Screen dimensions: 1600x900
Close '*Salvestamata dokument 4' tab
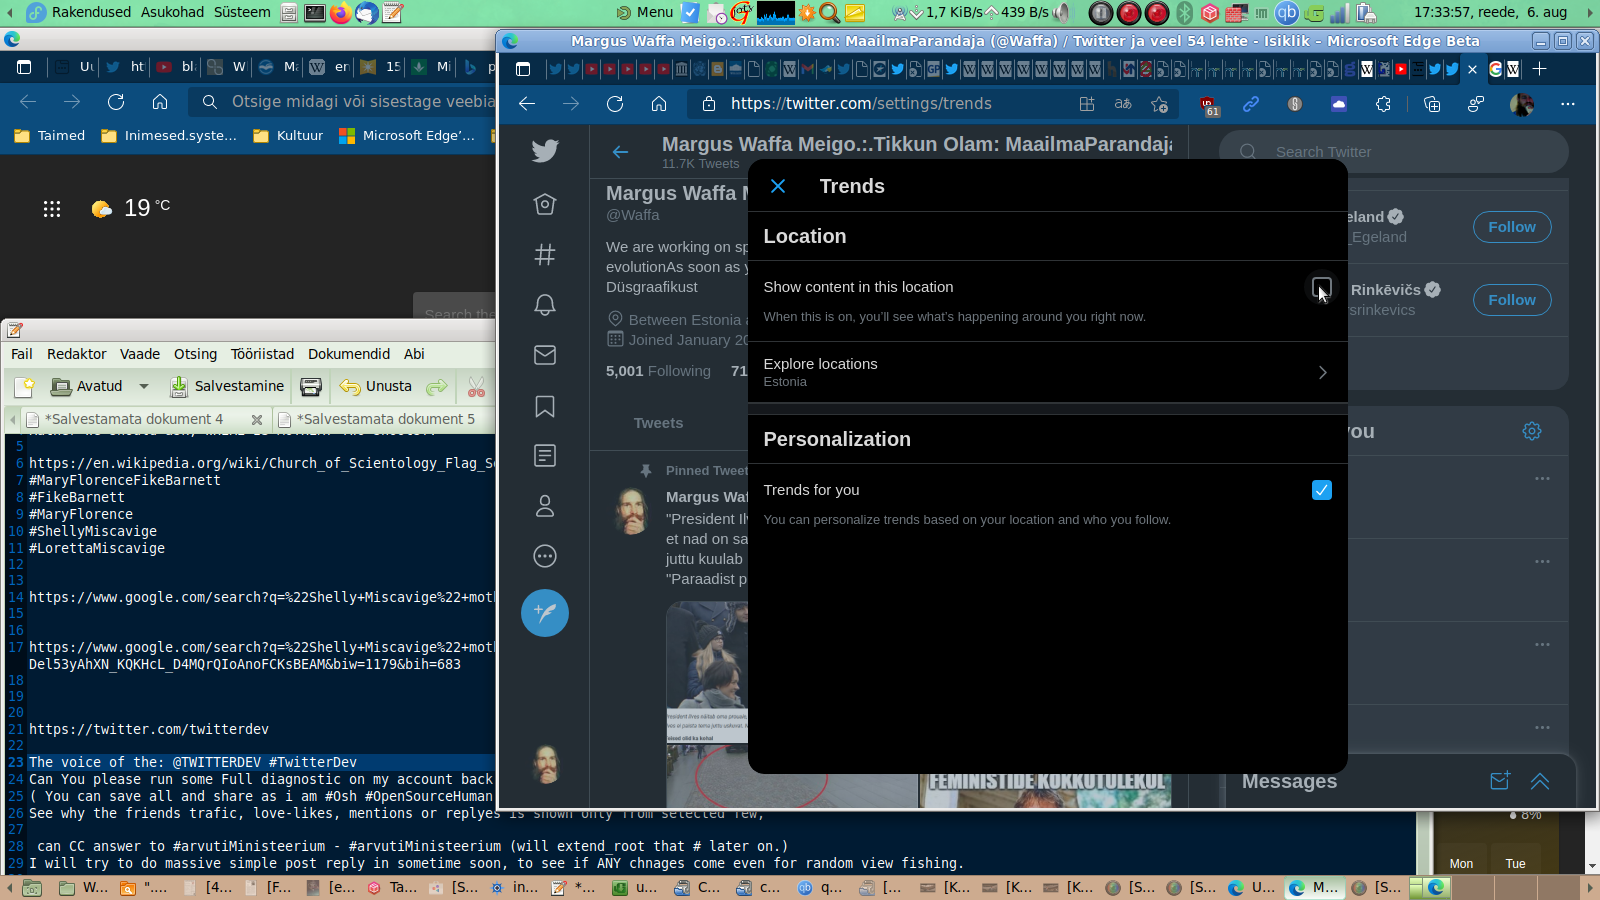[x=257, y=420]
